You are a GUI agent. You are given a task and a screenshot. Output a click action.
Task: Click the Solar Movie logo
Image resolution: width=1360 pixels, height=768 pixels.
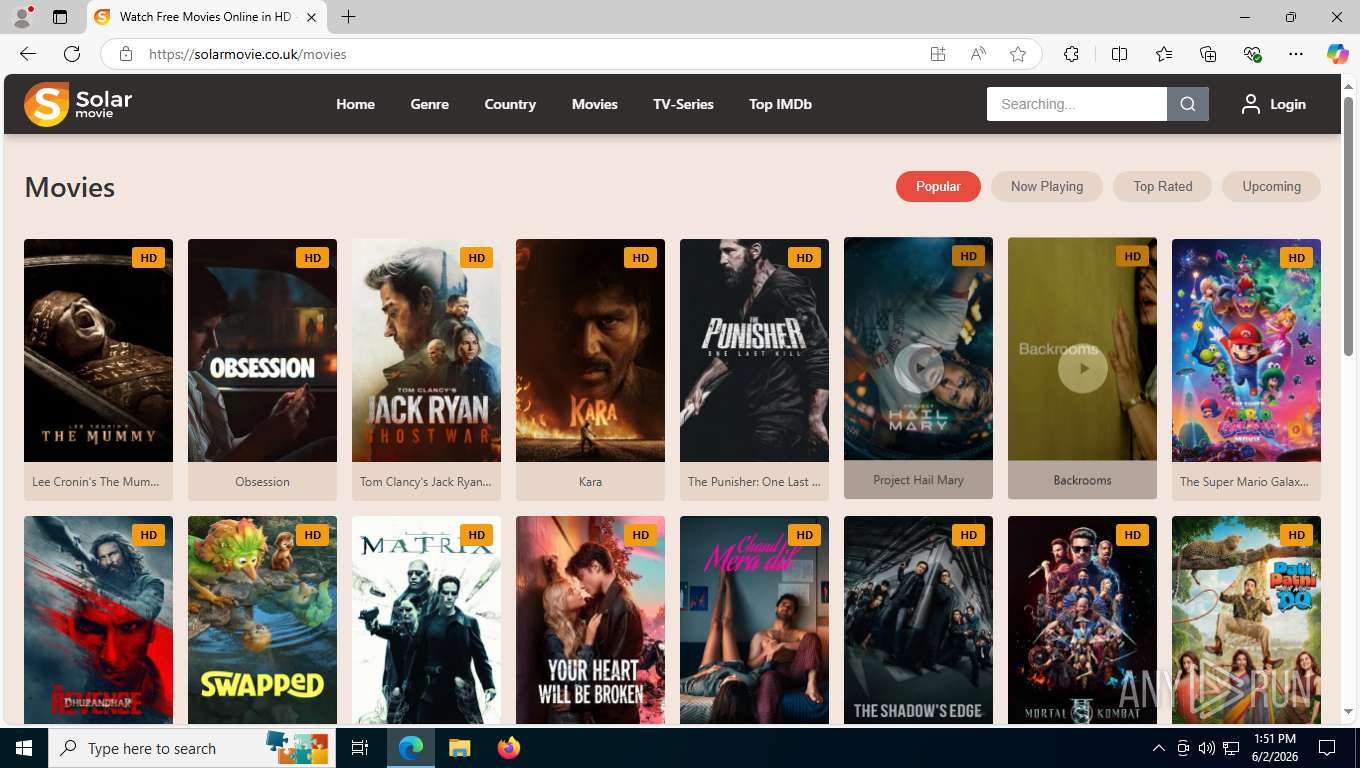tap(78, 104)
